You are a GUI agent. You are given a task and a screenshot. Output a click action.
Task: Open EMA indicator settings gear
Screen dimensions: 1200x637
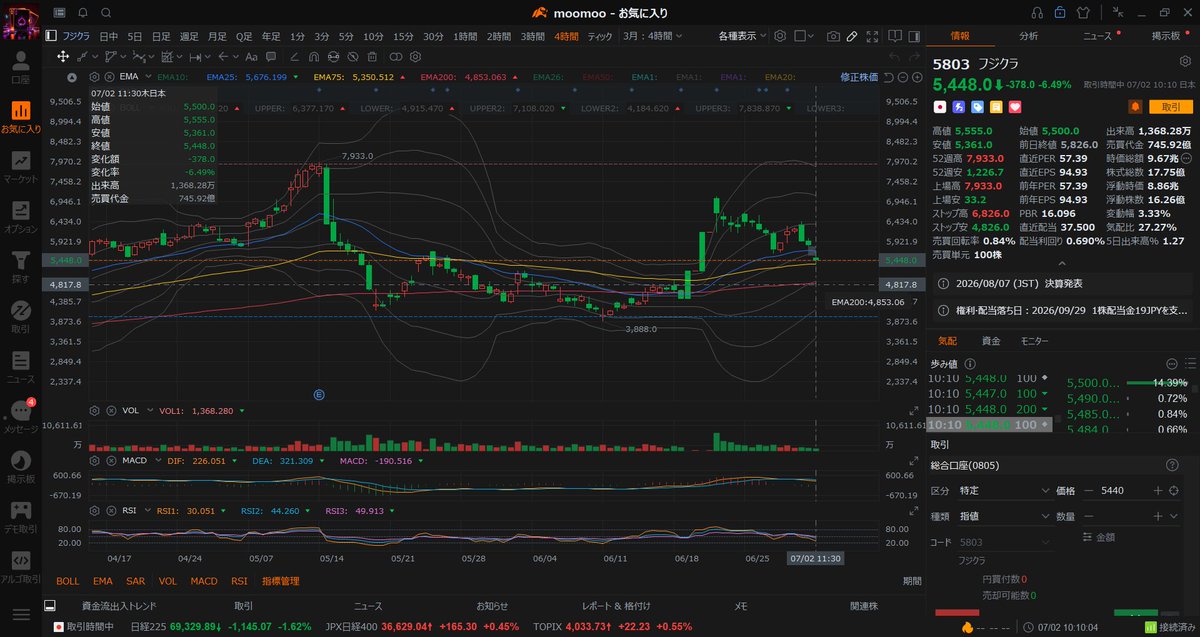tap(95, 76)
